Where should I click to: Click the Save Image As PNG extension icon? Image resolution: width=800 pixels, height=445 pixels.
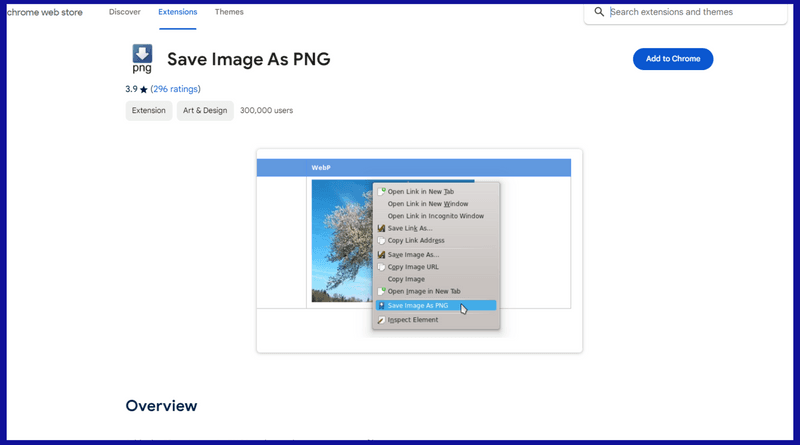coord(142,59)
